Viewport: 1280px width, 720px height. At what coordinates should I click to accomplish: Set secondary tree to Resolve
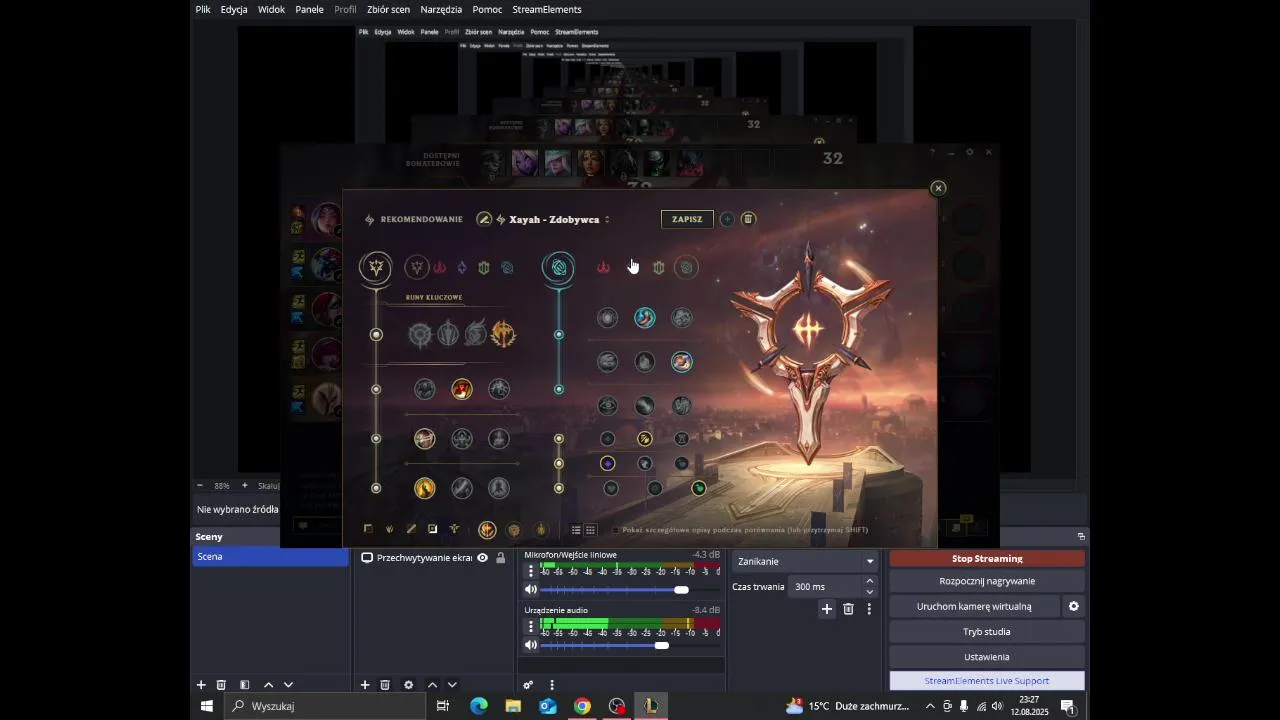(658, 267)
